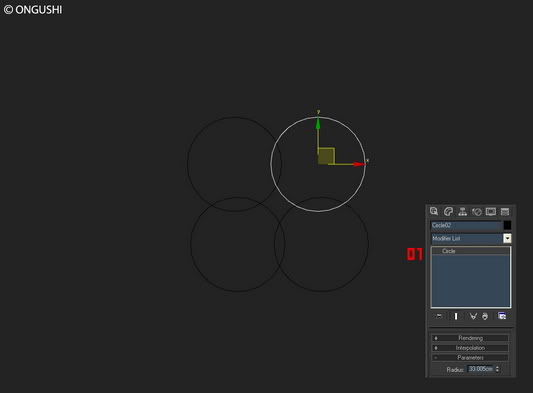
Task: Click the Radius value field
Action: point(481,369)
